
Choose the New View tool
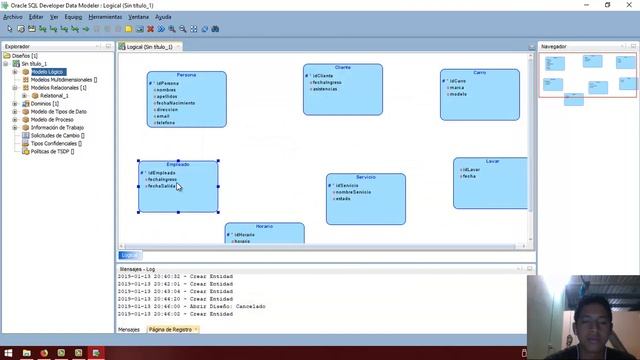tap(32, 29)
